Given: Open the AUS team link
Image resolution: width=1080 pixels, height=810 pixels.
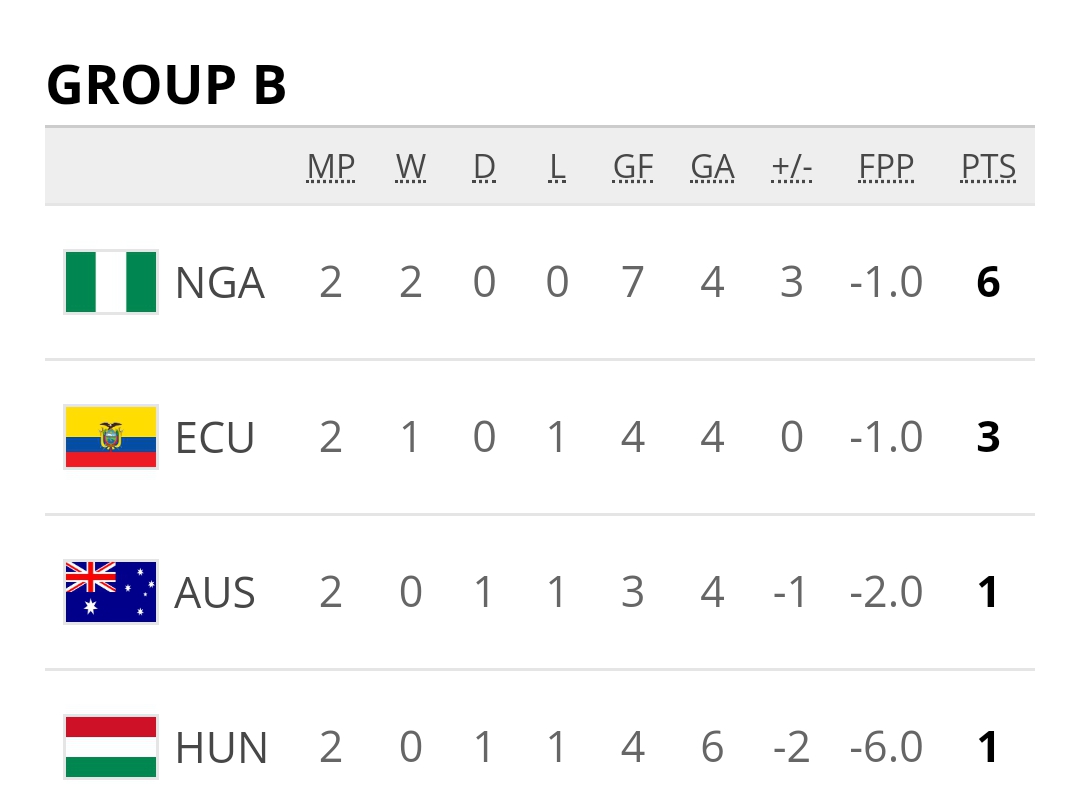Looking at the screenshot, I should pyautogui.click(x=214, y=594).
